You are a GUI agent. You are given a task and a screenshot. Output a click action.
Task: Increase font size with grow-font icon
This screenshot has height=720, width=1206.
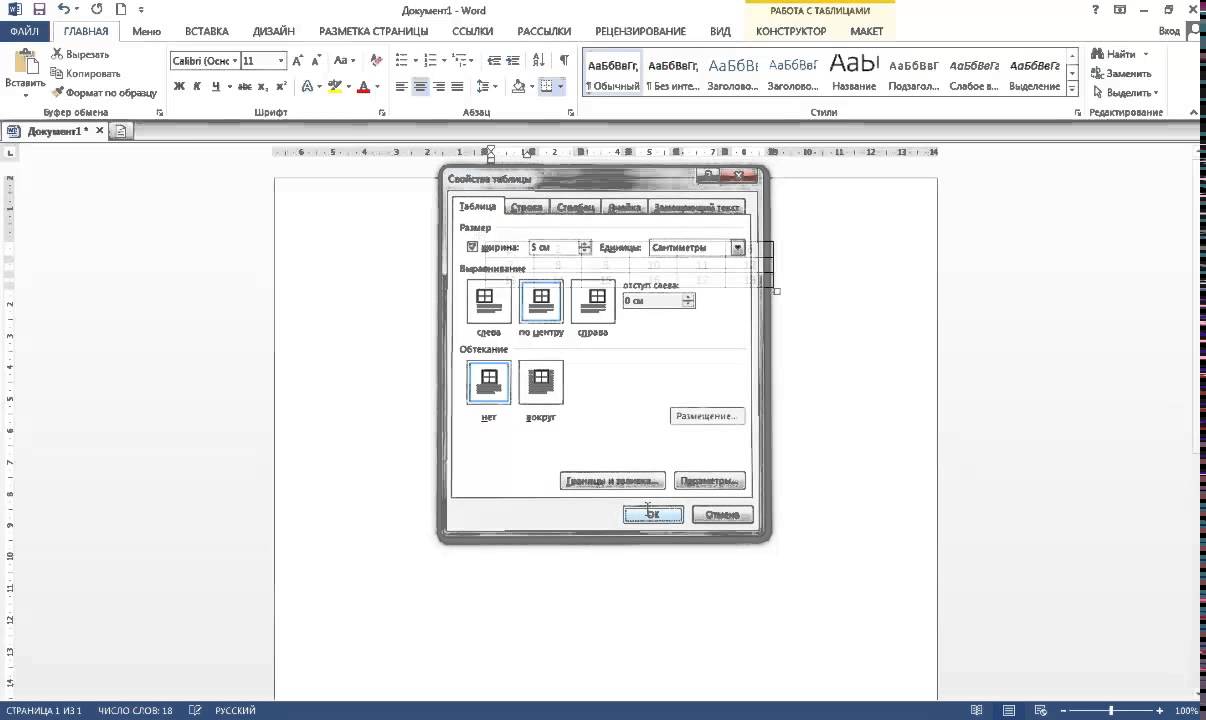pos(298,61)
